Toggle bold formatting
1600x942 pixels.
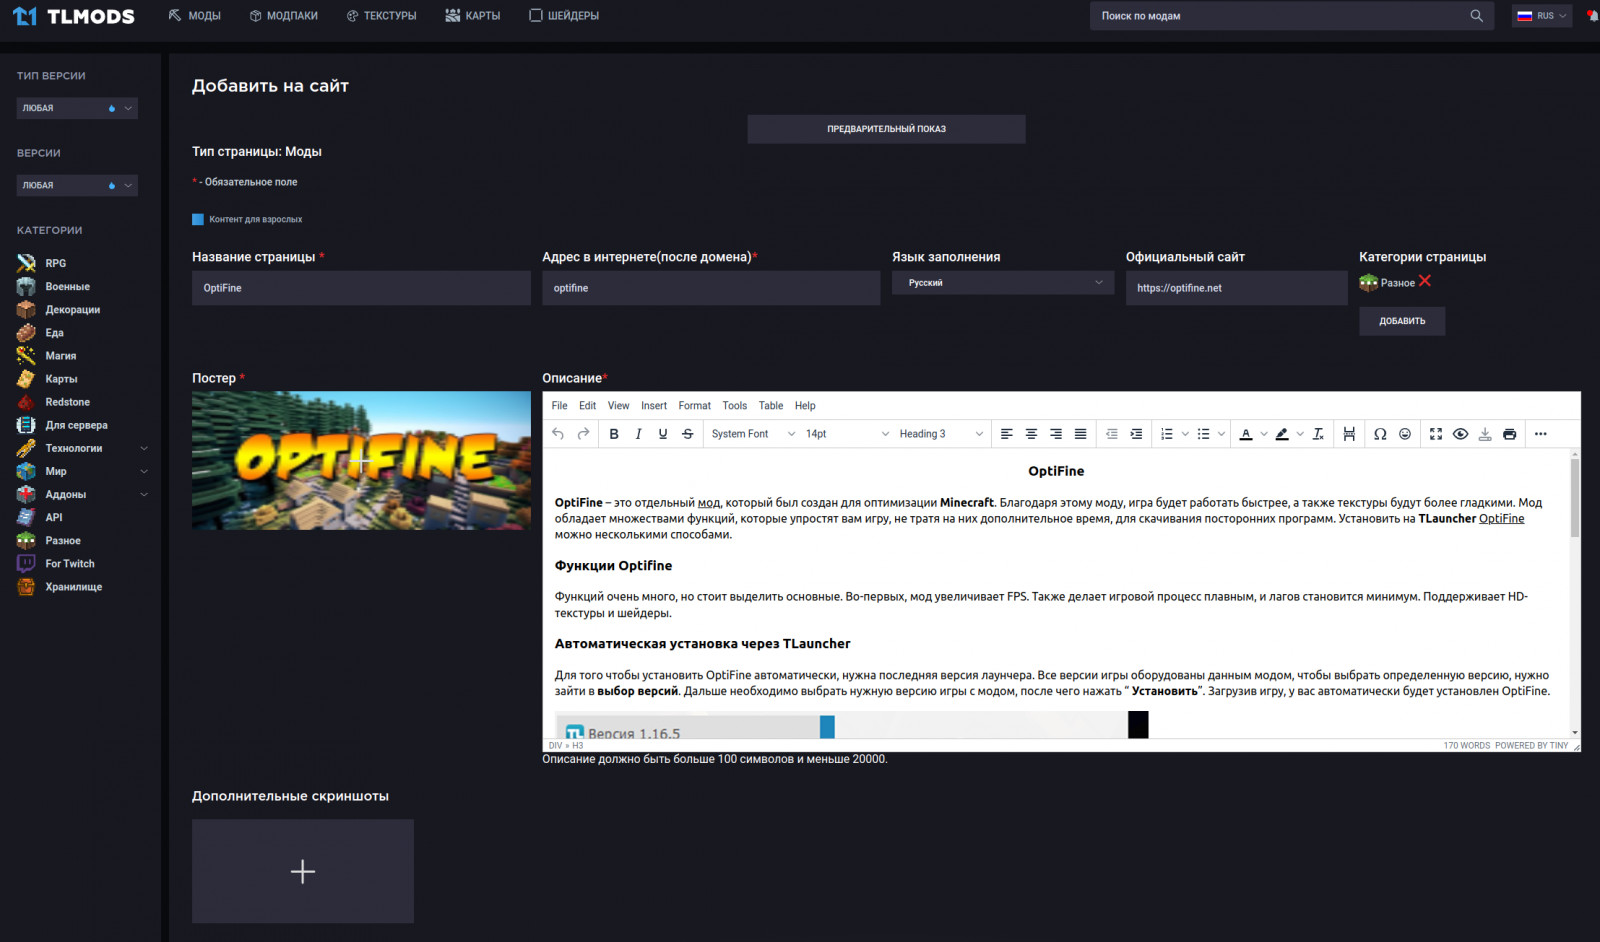coord(614,434)
